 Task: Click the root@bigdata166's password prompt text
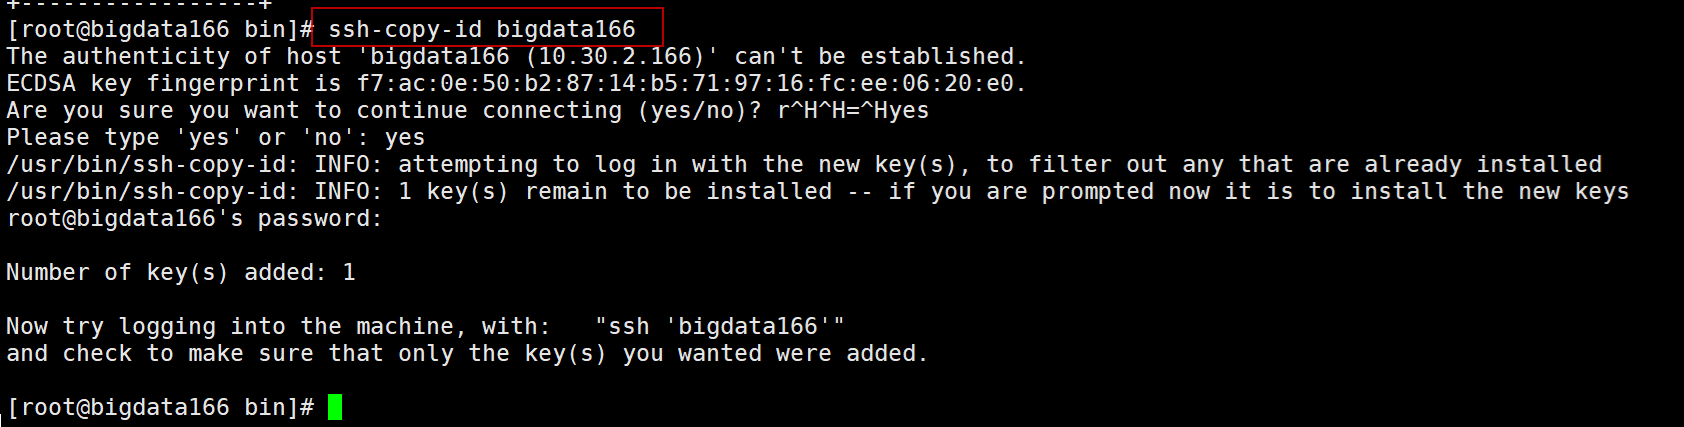(194, 218)
